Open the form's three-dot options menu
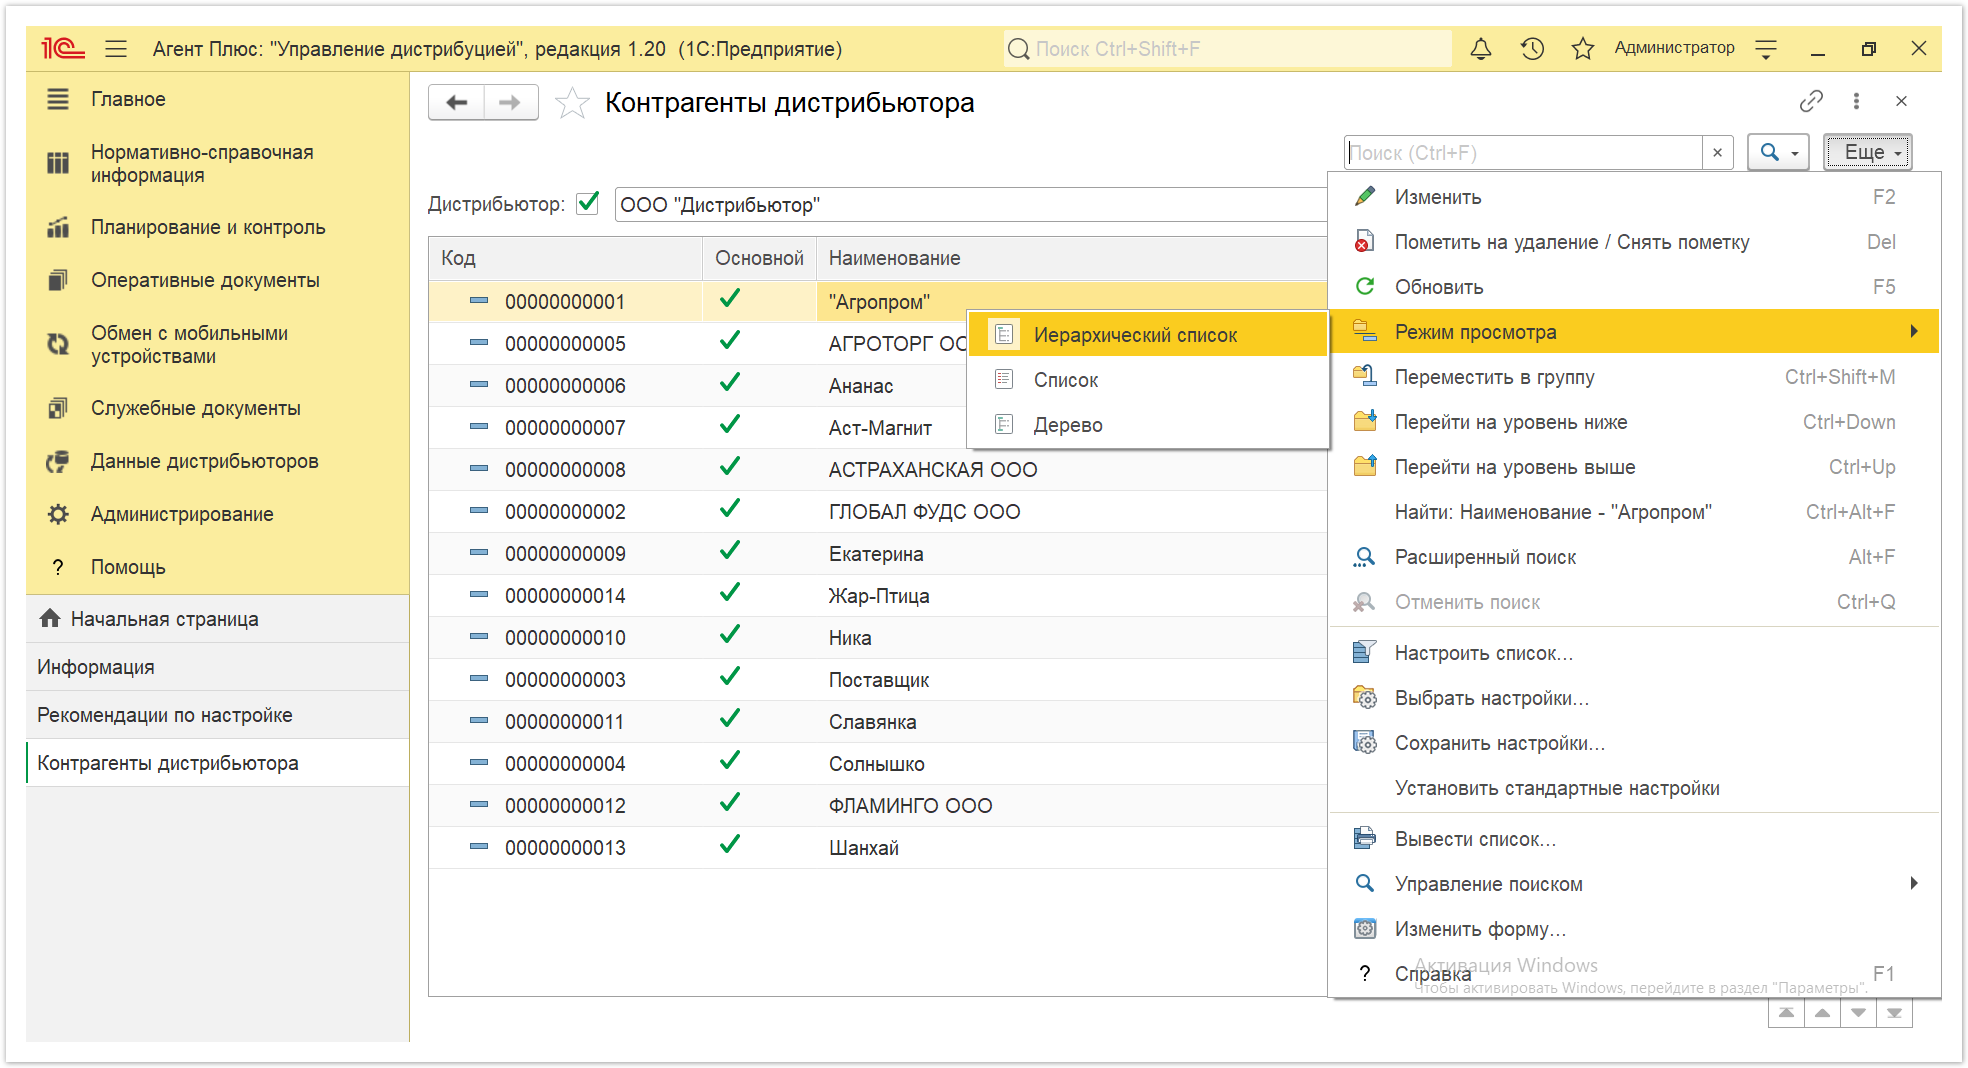Viewport: 1968px width, 1068px height. 1856,101
